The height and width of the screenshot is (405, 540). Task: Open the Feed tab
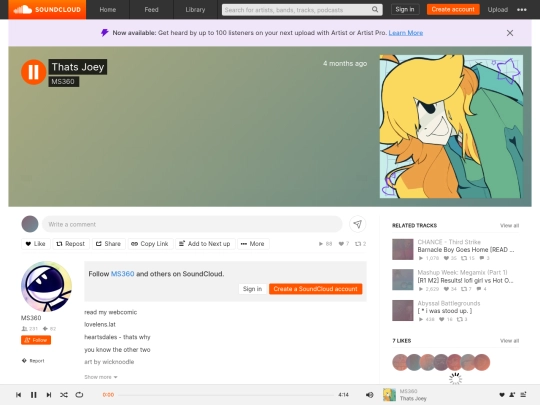point(151,10)
